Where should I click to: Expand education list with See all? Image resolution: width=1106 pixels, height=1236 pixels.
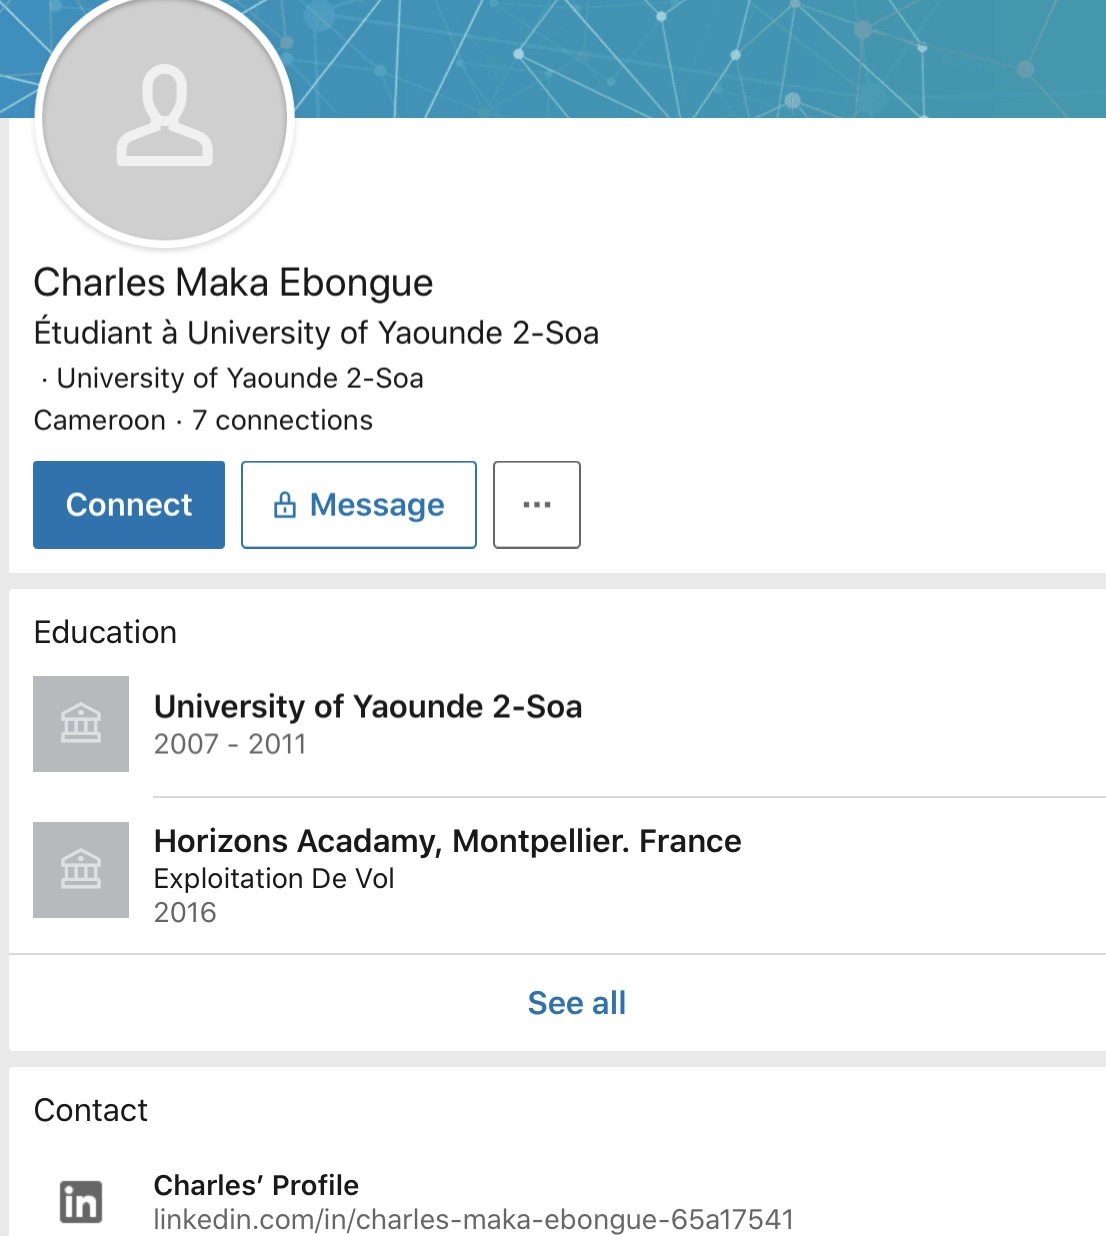pos(577,1003)
